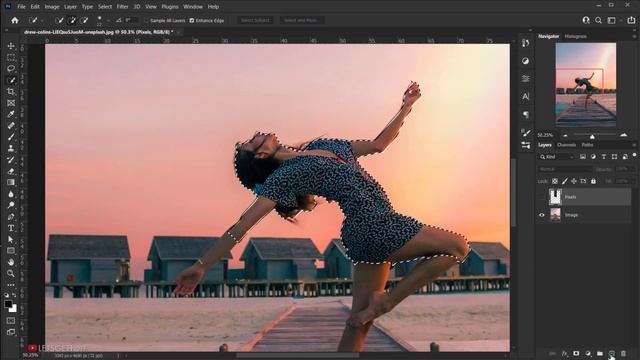Select the Hand tool
This screenshot has width=640, height=360.
11,262
